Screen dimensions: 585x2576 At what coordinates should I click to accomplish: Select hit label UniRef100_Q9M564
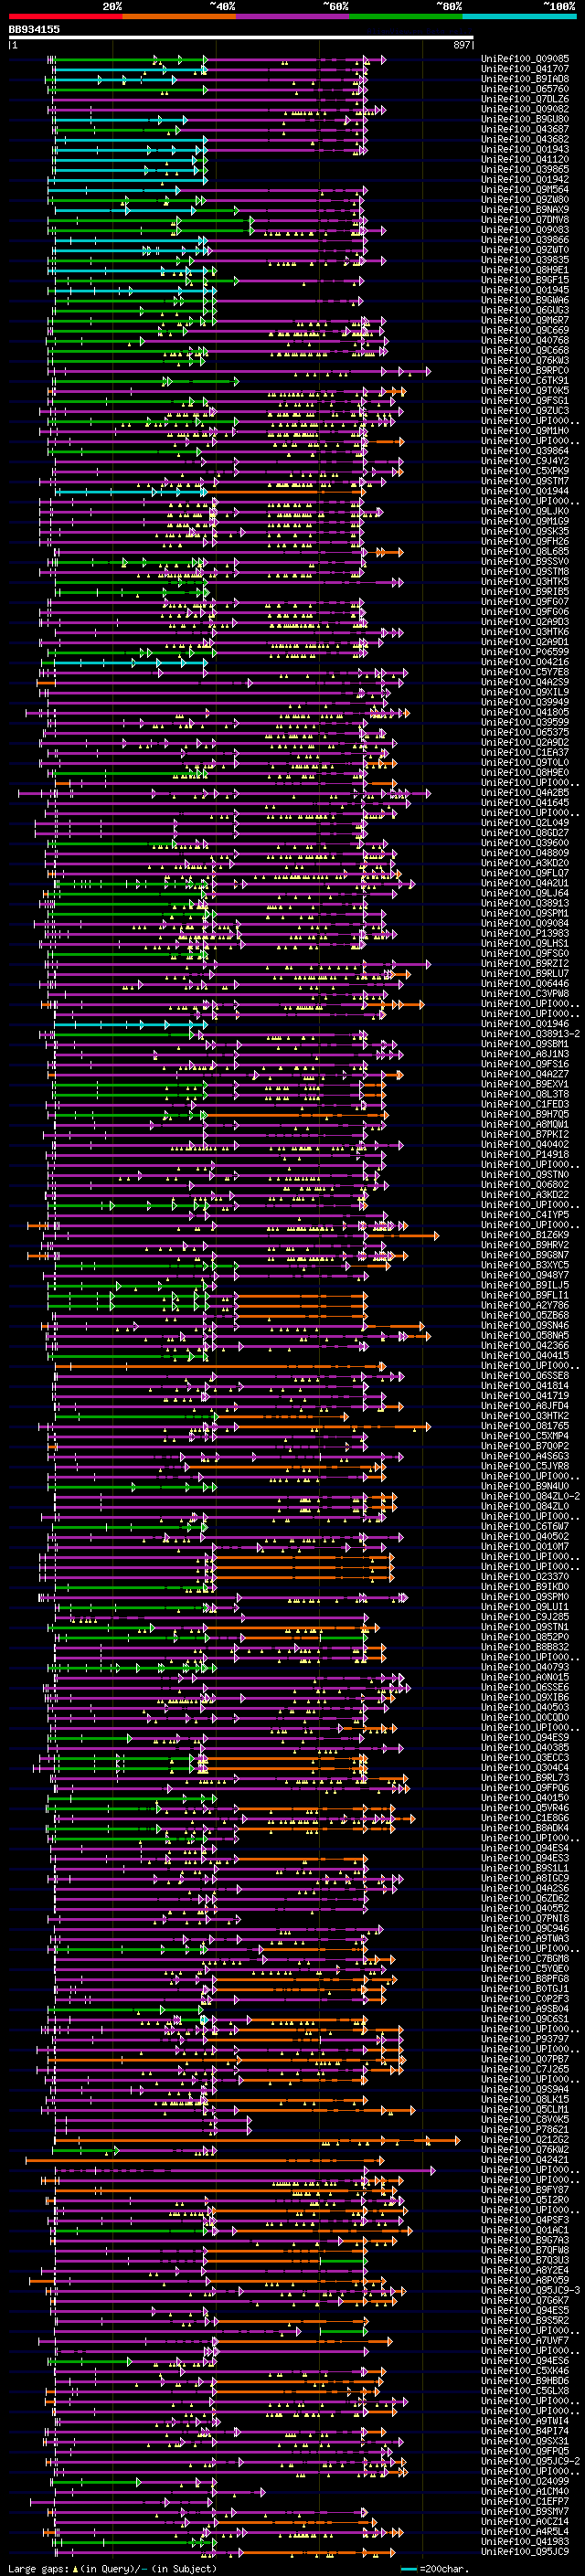point(525,189)
